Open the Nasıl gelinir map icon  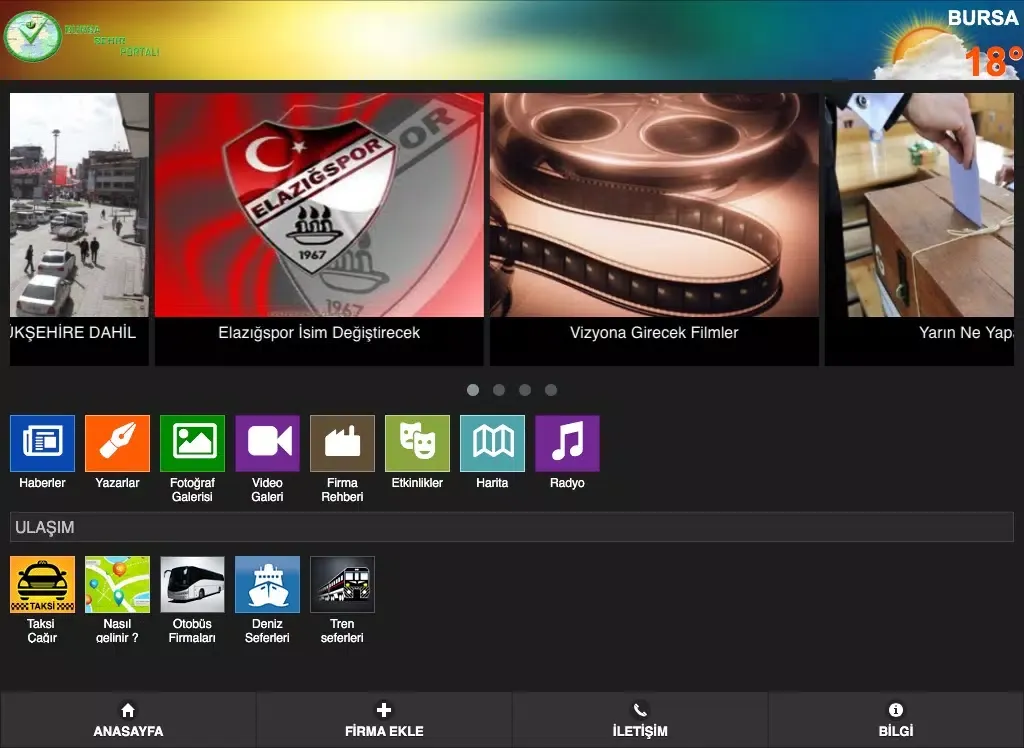[118, 584]
